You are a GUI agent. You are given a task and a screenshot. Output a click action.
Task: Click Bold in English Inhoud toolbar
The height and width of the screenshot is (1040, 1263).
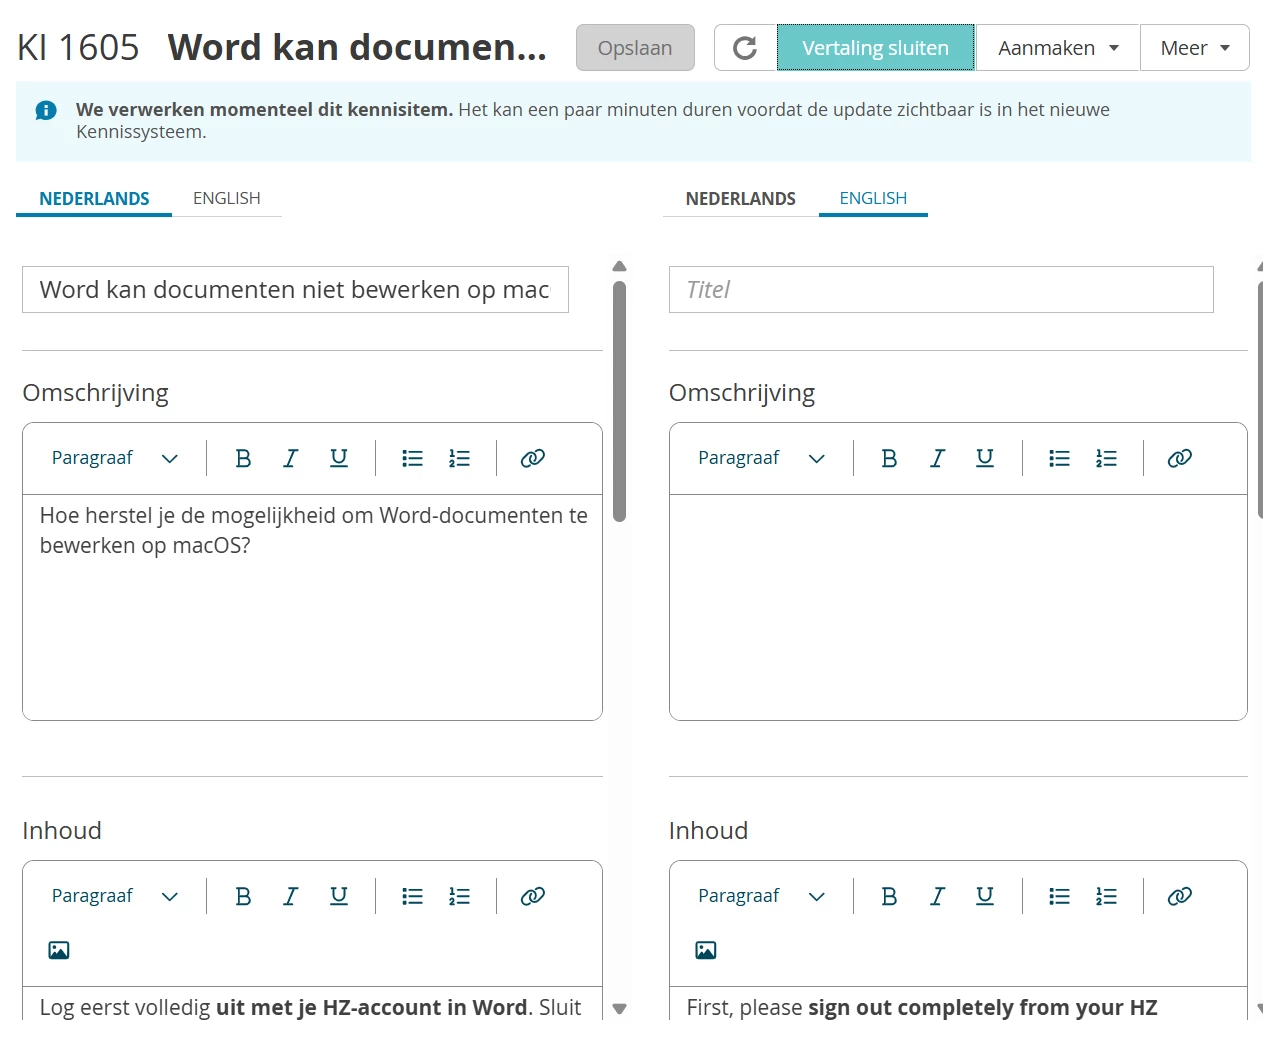point(889,896)
